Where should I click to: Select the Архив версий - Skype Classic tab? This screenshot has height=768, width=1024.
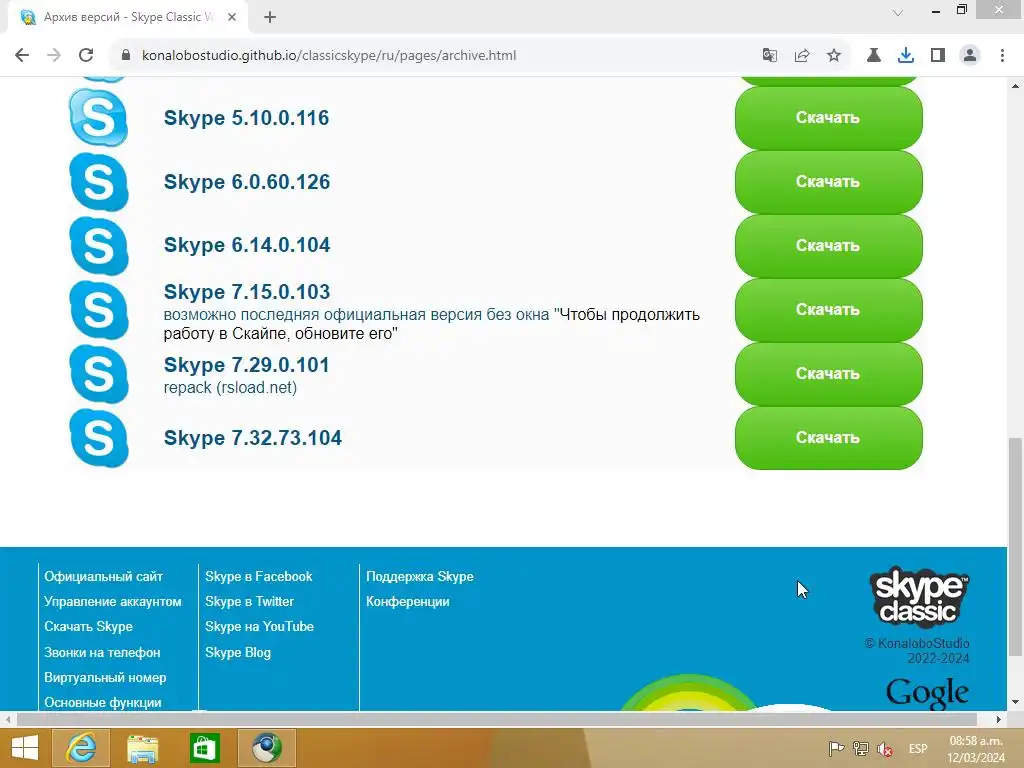point(128,18)
